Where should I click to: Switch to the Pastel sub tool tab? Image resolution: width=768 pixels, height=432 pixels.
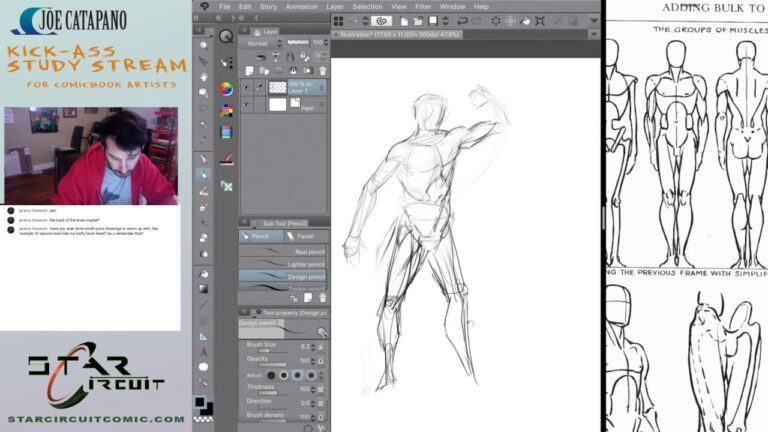point(300,236)
